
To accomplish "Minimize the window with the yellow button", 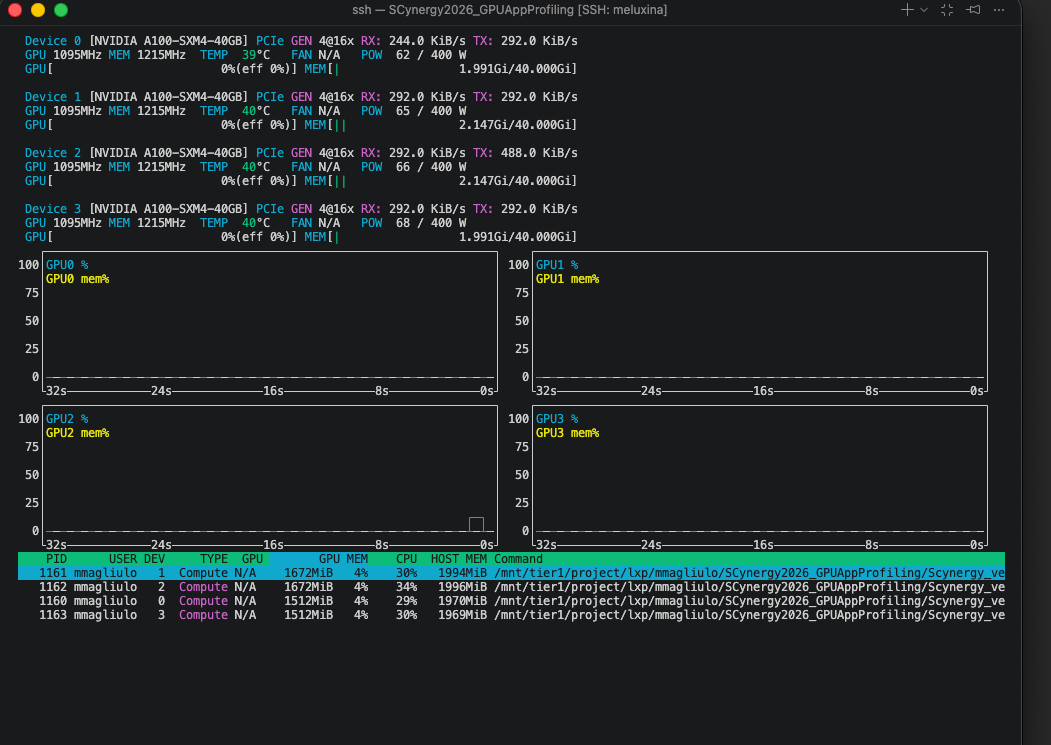I will [x=38, y=10].
